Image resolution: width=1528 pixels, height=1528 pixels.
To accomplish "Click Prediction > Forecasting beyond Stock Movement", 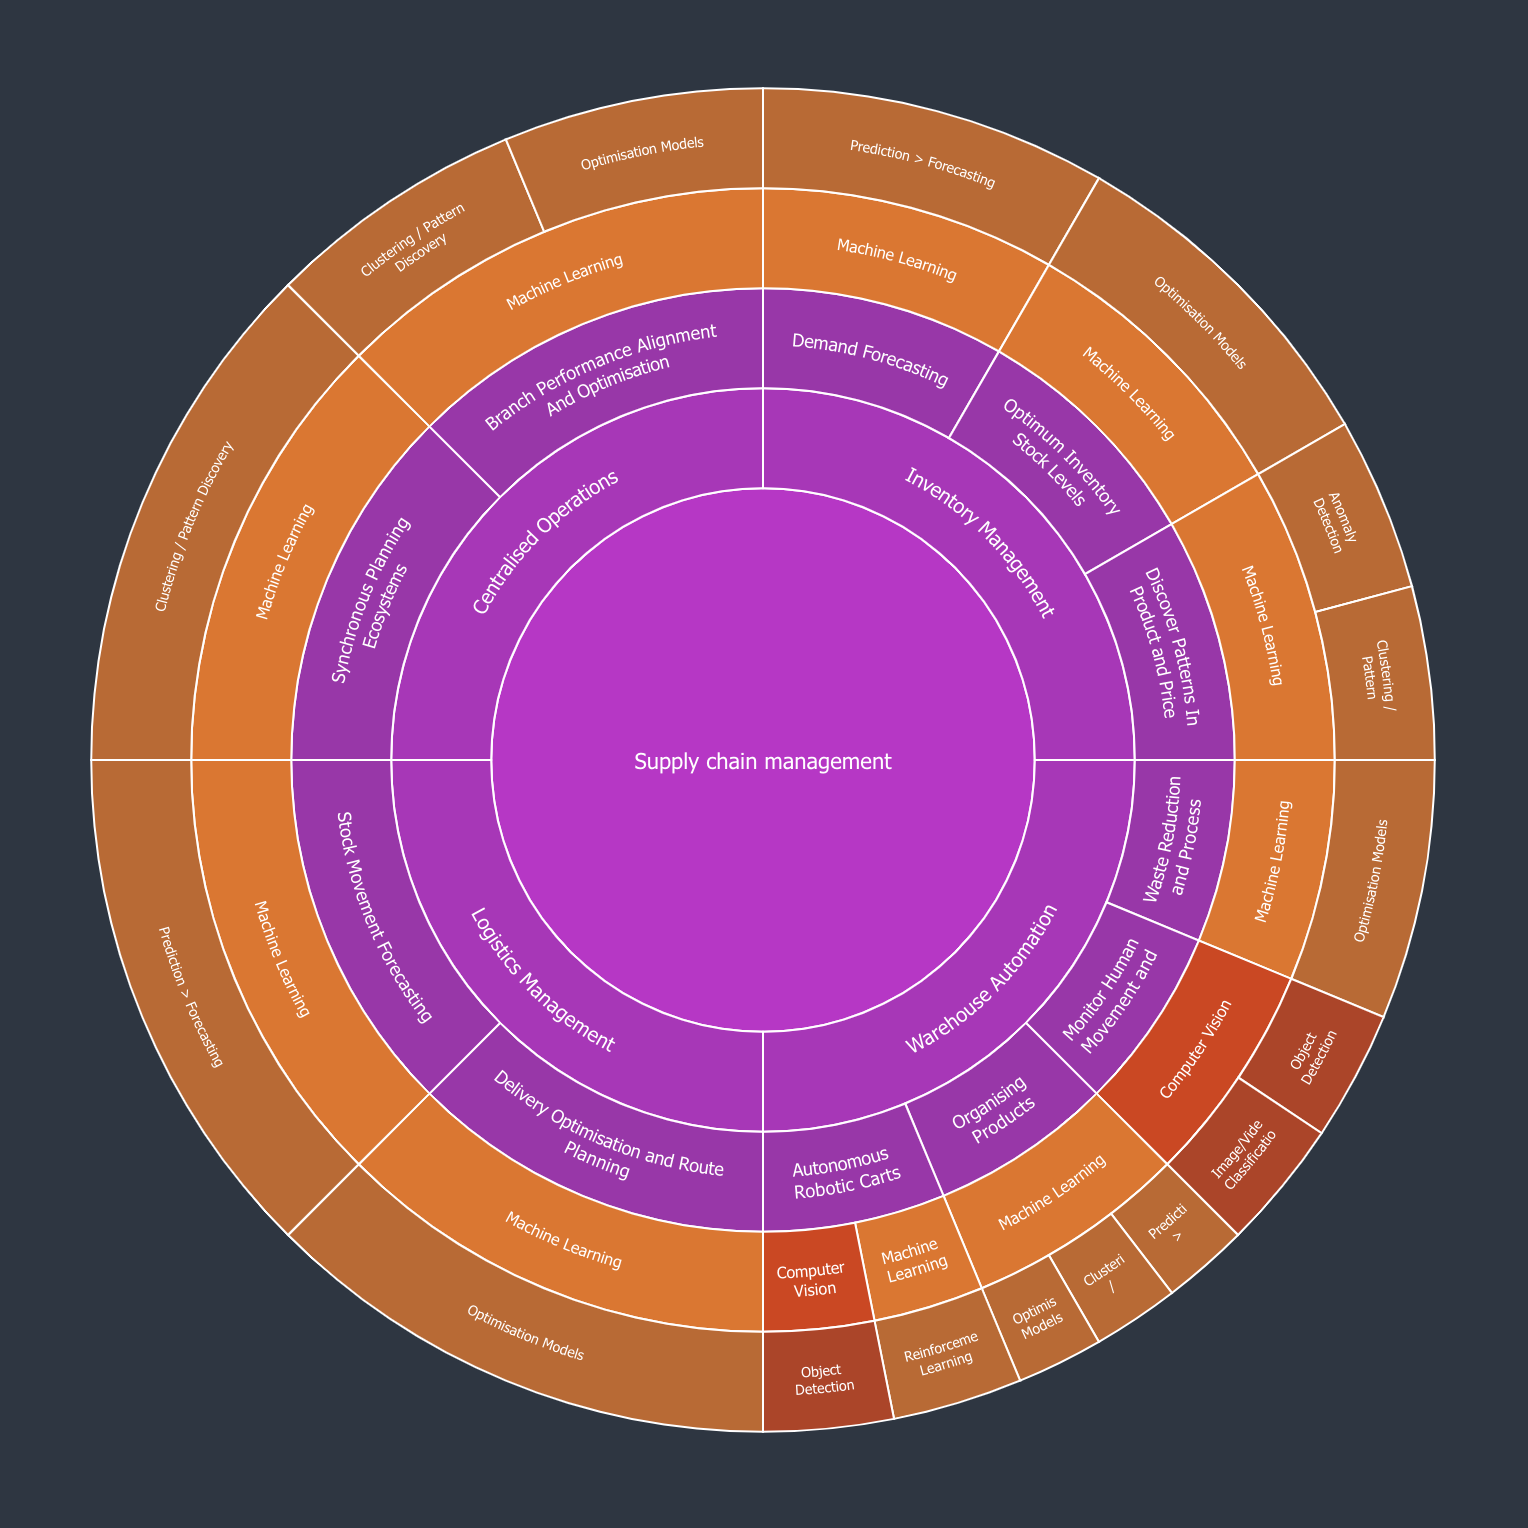I will click(x=190, y=998).
